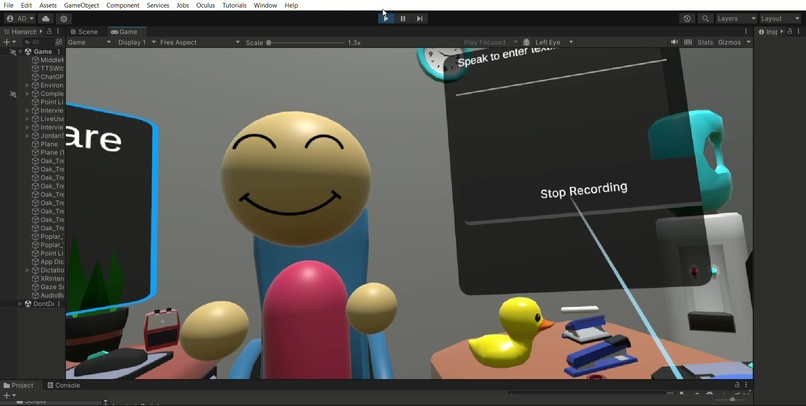Expand the DontDe scene in Hierarchy
Viewport: 806px width, 406px height.
pyautogui.click(x=20, y=304)
